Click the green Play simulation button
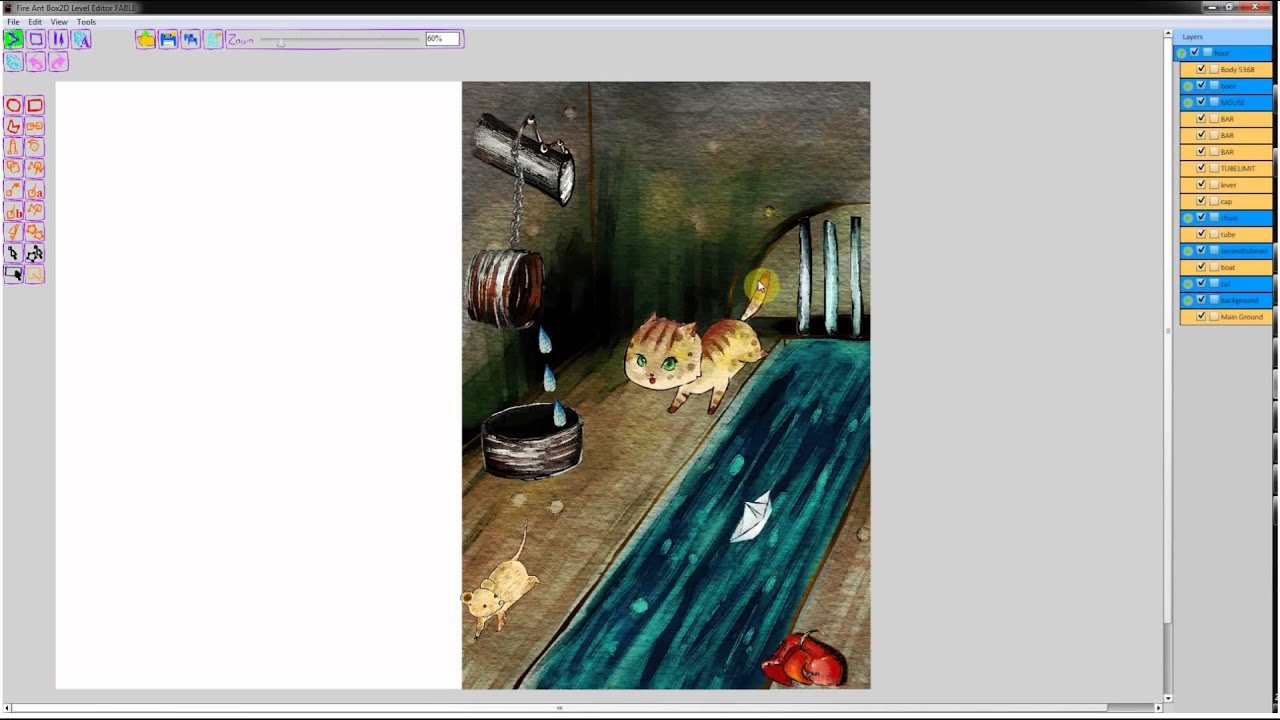The image size is (1280, 720). click(13, 39)
